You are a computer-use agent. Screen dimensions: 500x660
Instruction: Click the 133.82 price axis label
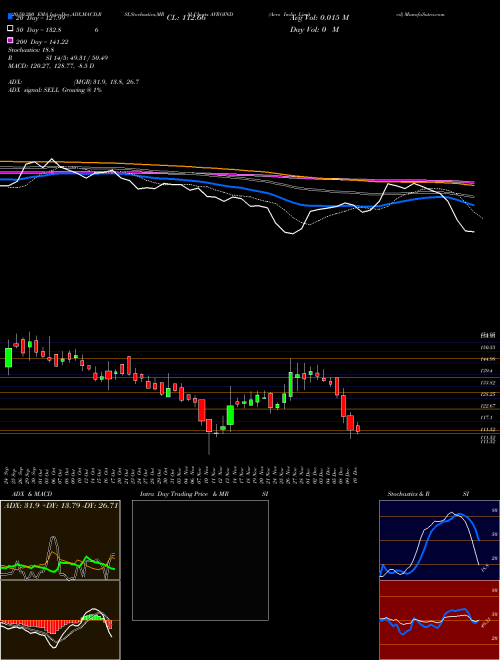coord(488,383)
